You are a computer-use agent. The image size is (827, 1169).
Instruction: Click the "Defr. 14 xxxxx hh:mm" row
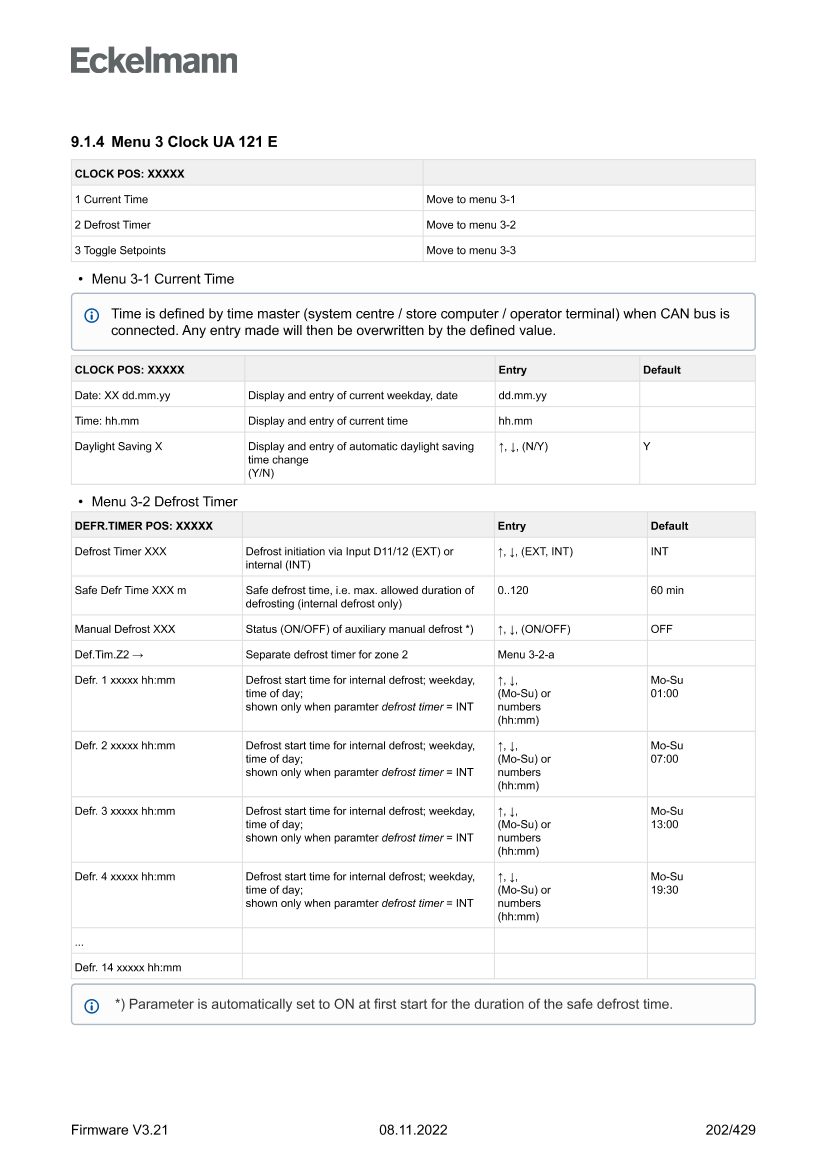pyautogui.click(x=128, y=967)
